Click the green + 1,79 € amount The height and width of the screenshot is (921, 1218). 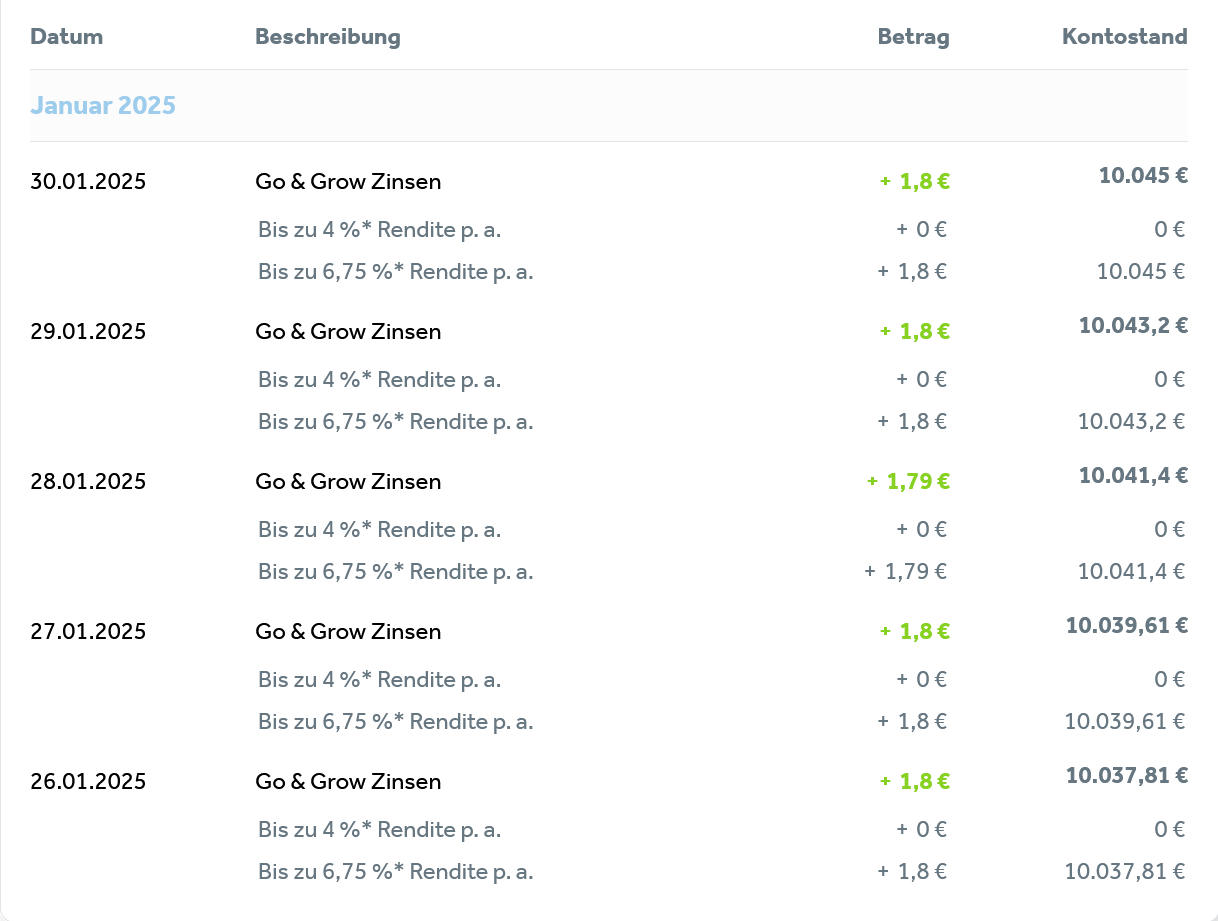click(908, 482)
